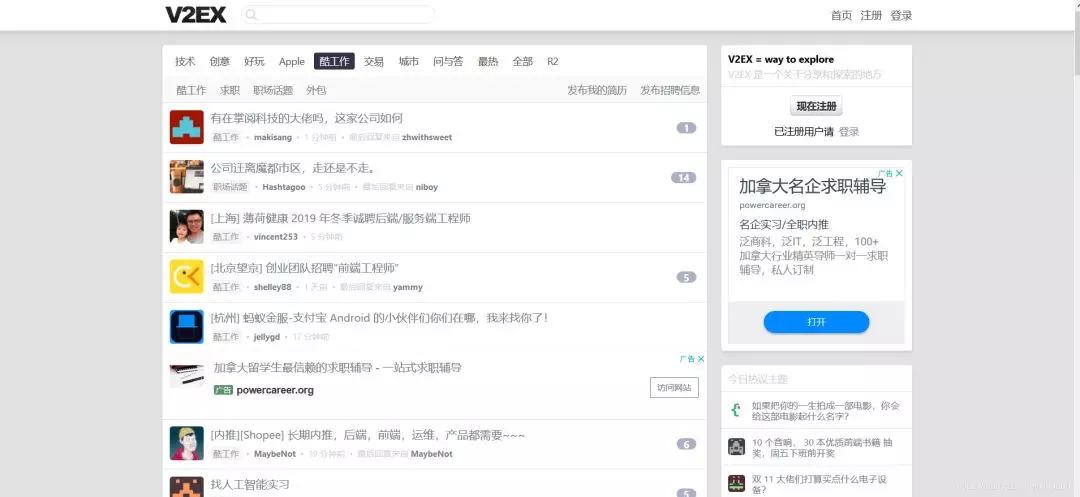
Task: Click 访问网站 button on inline ad
Action: click(x=674, y=388)
